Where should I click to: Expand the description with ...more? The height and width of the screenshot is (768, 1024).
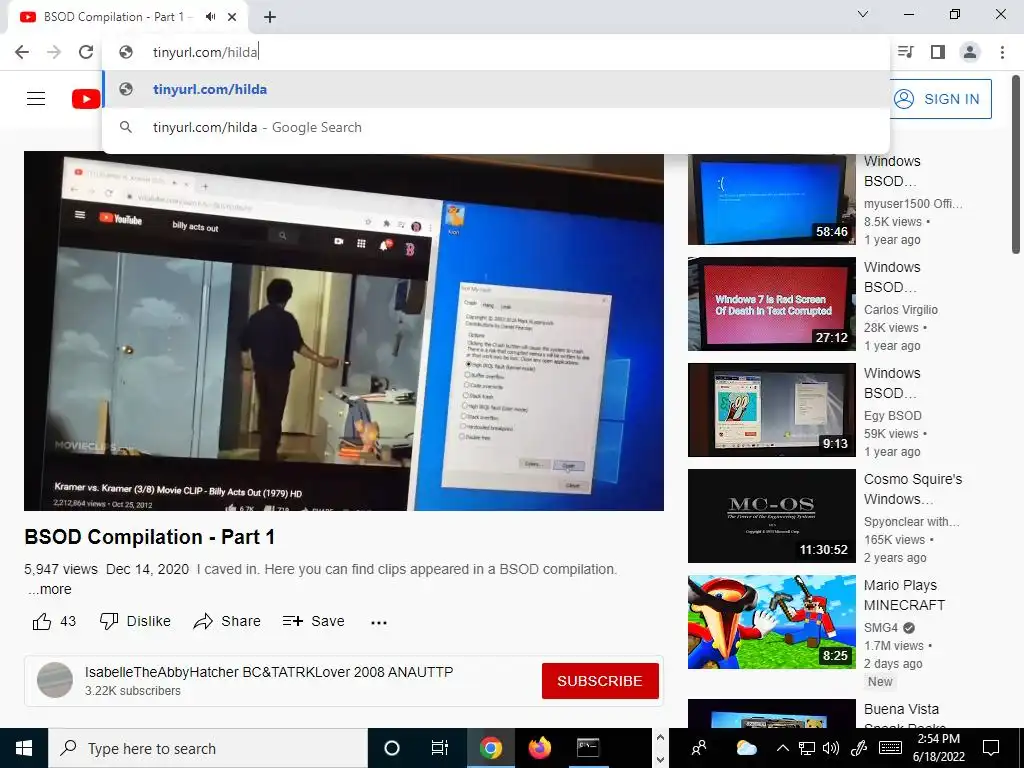50,589
